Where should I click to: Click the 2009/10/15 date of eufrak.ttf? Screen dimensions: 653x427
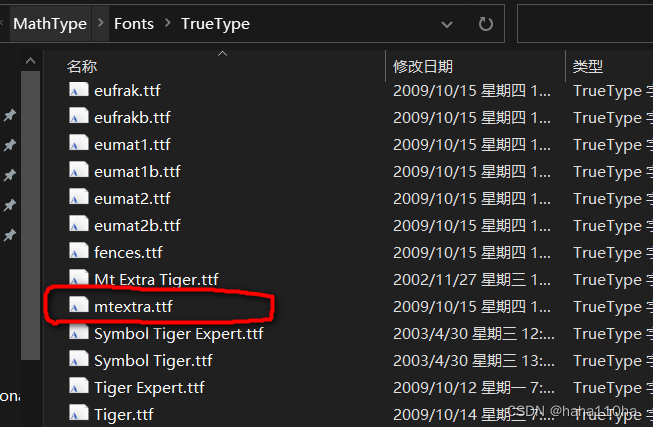pyautogui.click(x=471, y=90)
